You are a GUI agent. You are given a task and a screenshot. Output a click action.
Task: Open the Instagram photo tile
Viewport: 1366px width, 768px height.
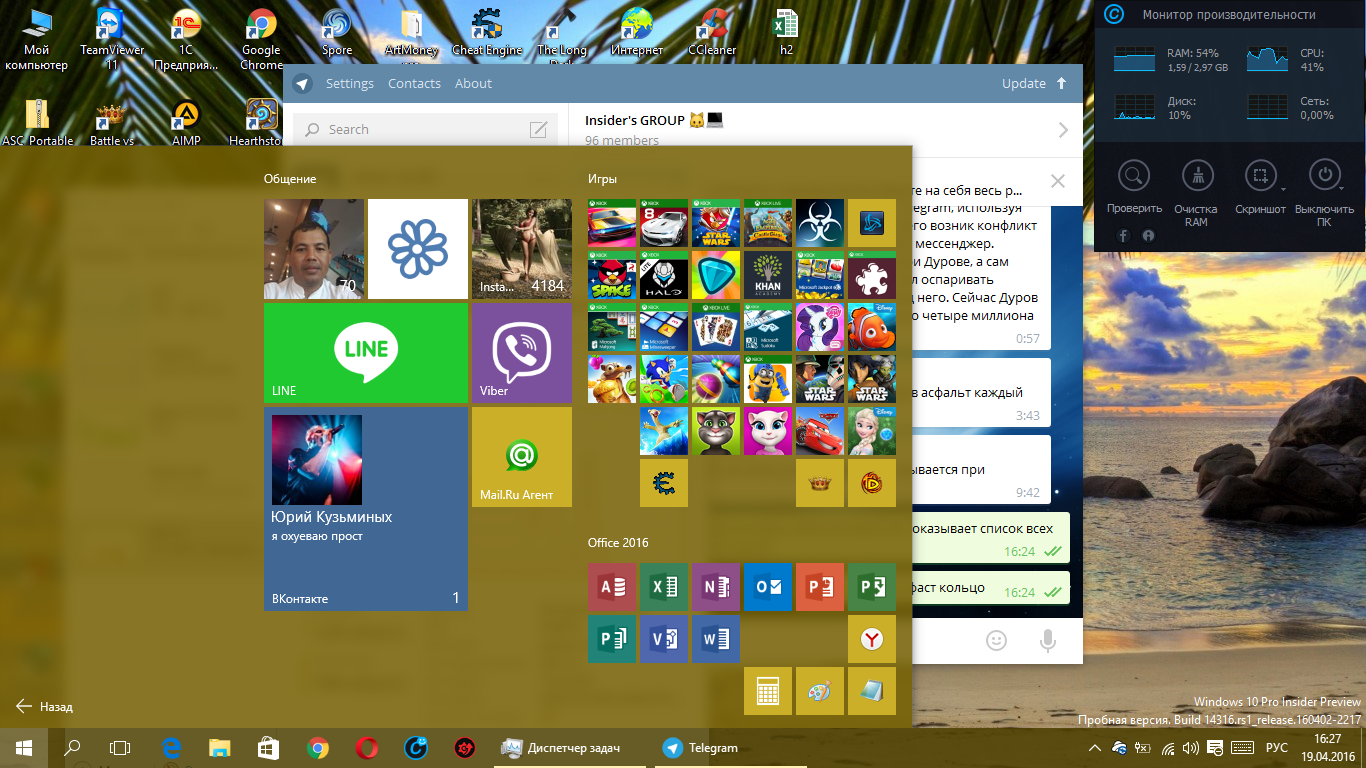click(x=521, y=249)
